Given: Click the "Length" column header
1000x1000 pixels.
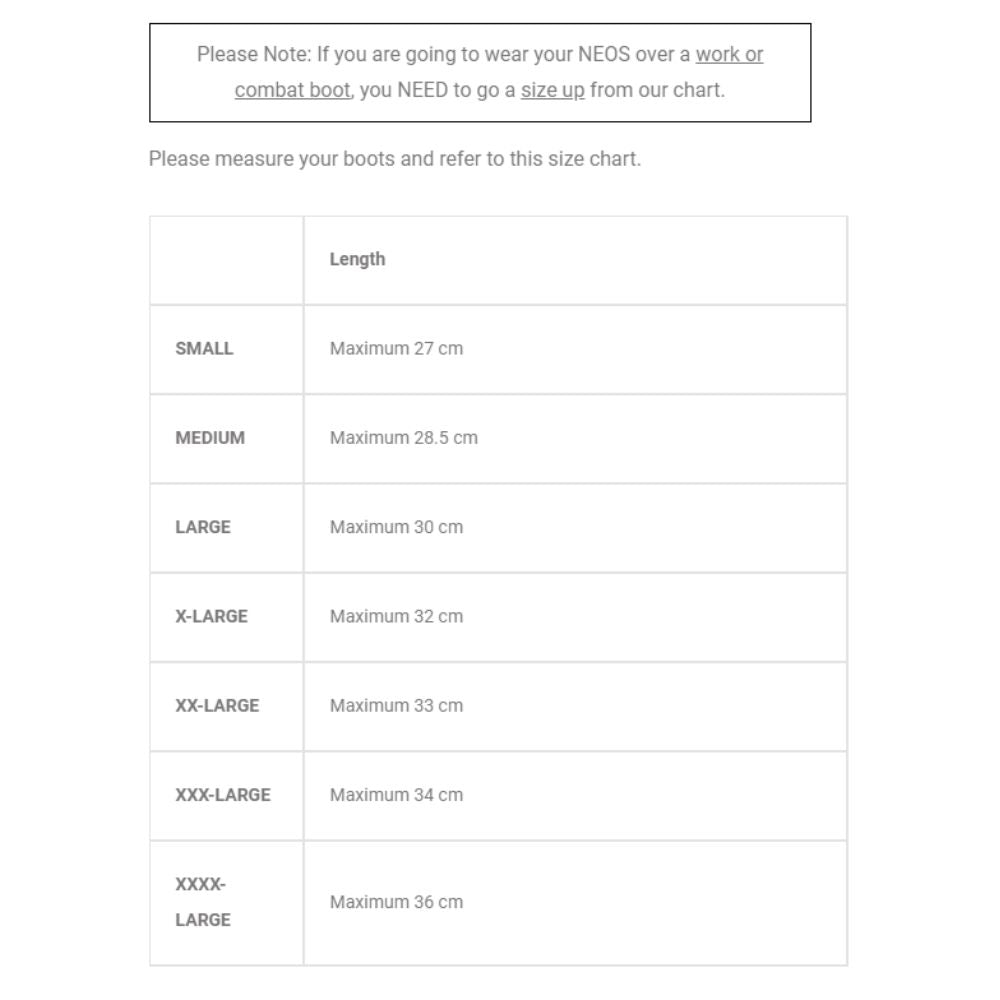Looking at the screenshot, I should [357, 259].
